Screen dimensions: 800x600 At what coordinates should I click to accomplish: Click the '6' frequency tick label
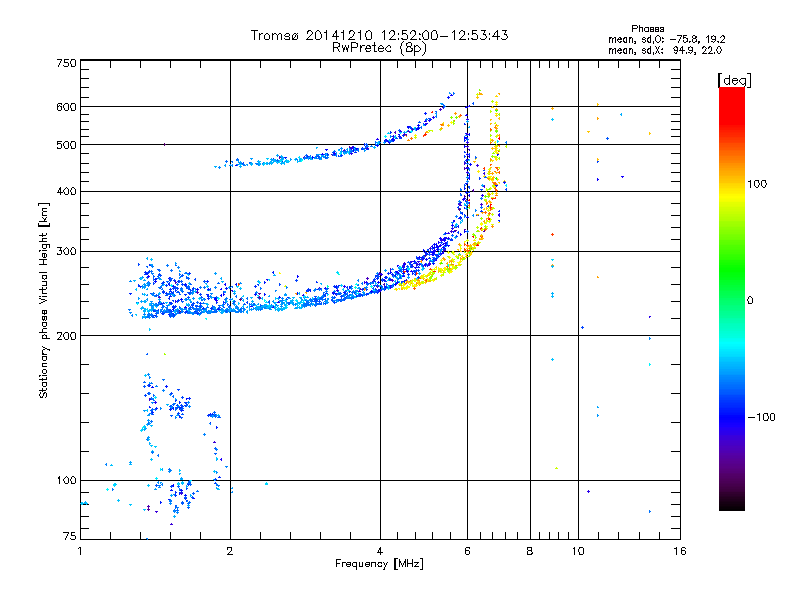tap(467, 551)
